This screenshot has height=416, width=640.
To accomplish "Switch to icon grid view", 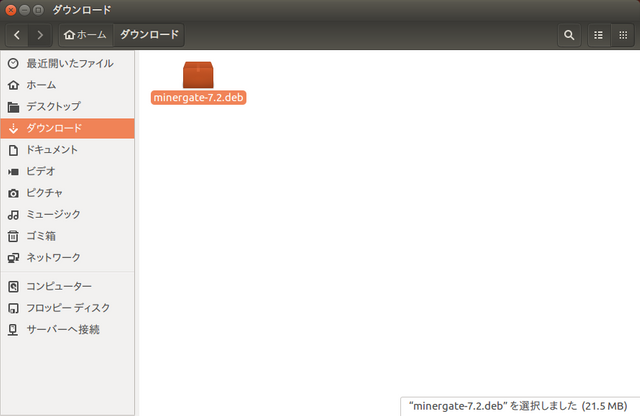I will pyautogui.click(x=623, y=35).
